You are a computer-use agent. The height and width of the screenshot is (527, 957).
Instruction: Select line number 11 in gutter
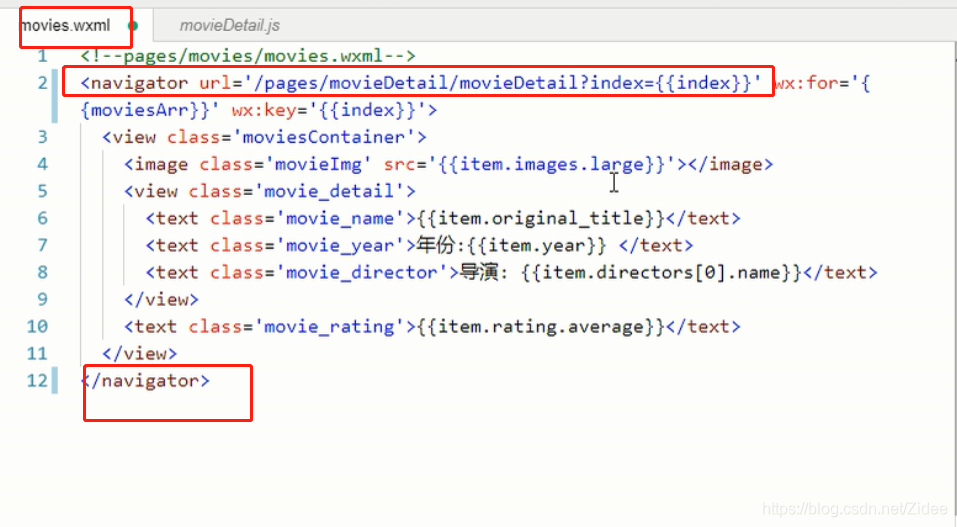(37, 353)
